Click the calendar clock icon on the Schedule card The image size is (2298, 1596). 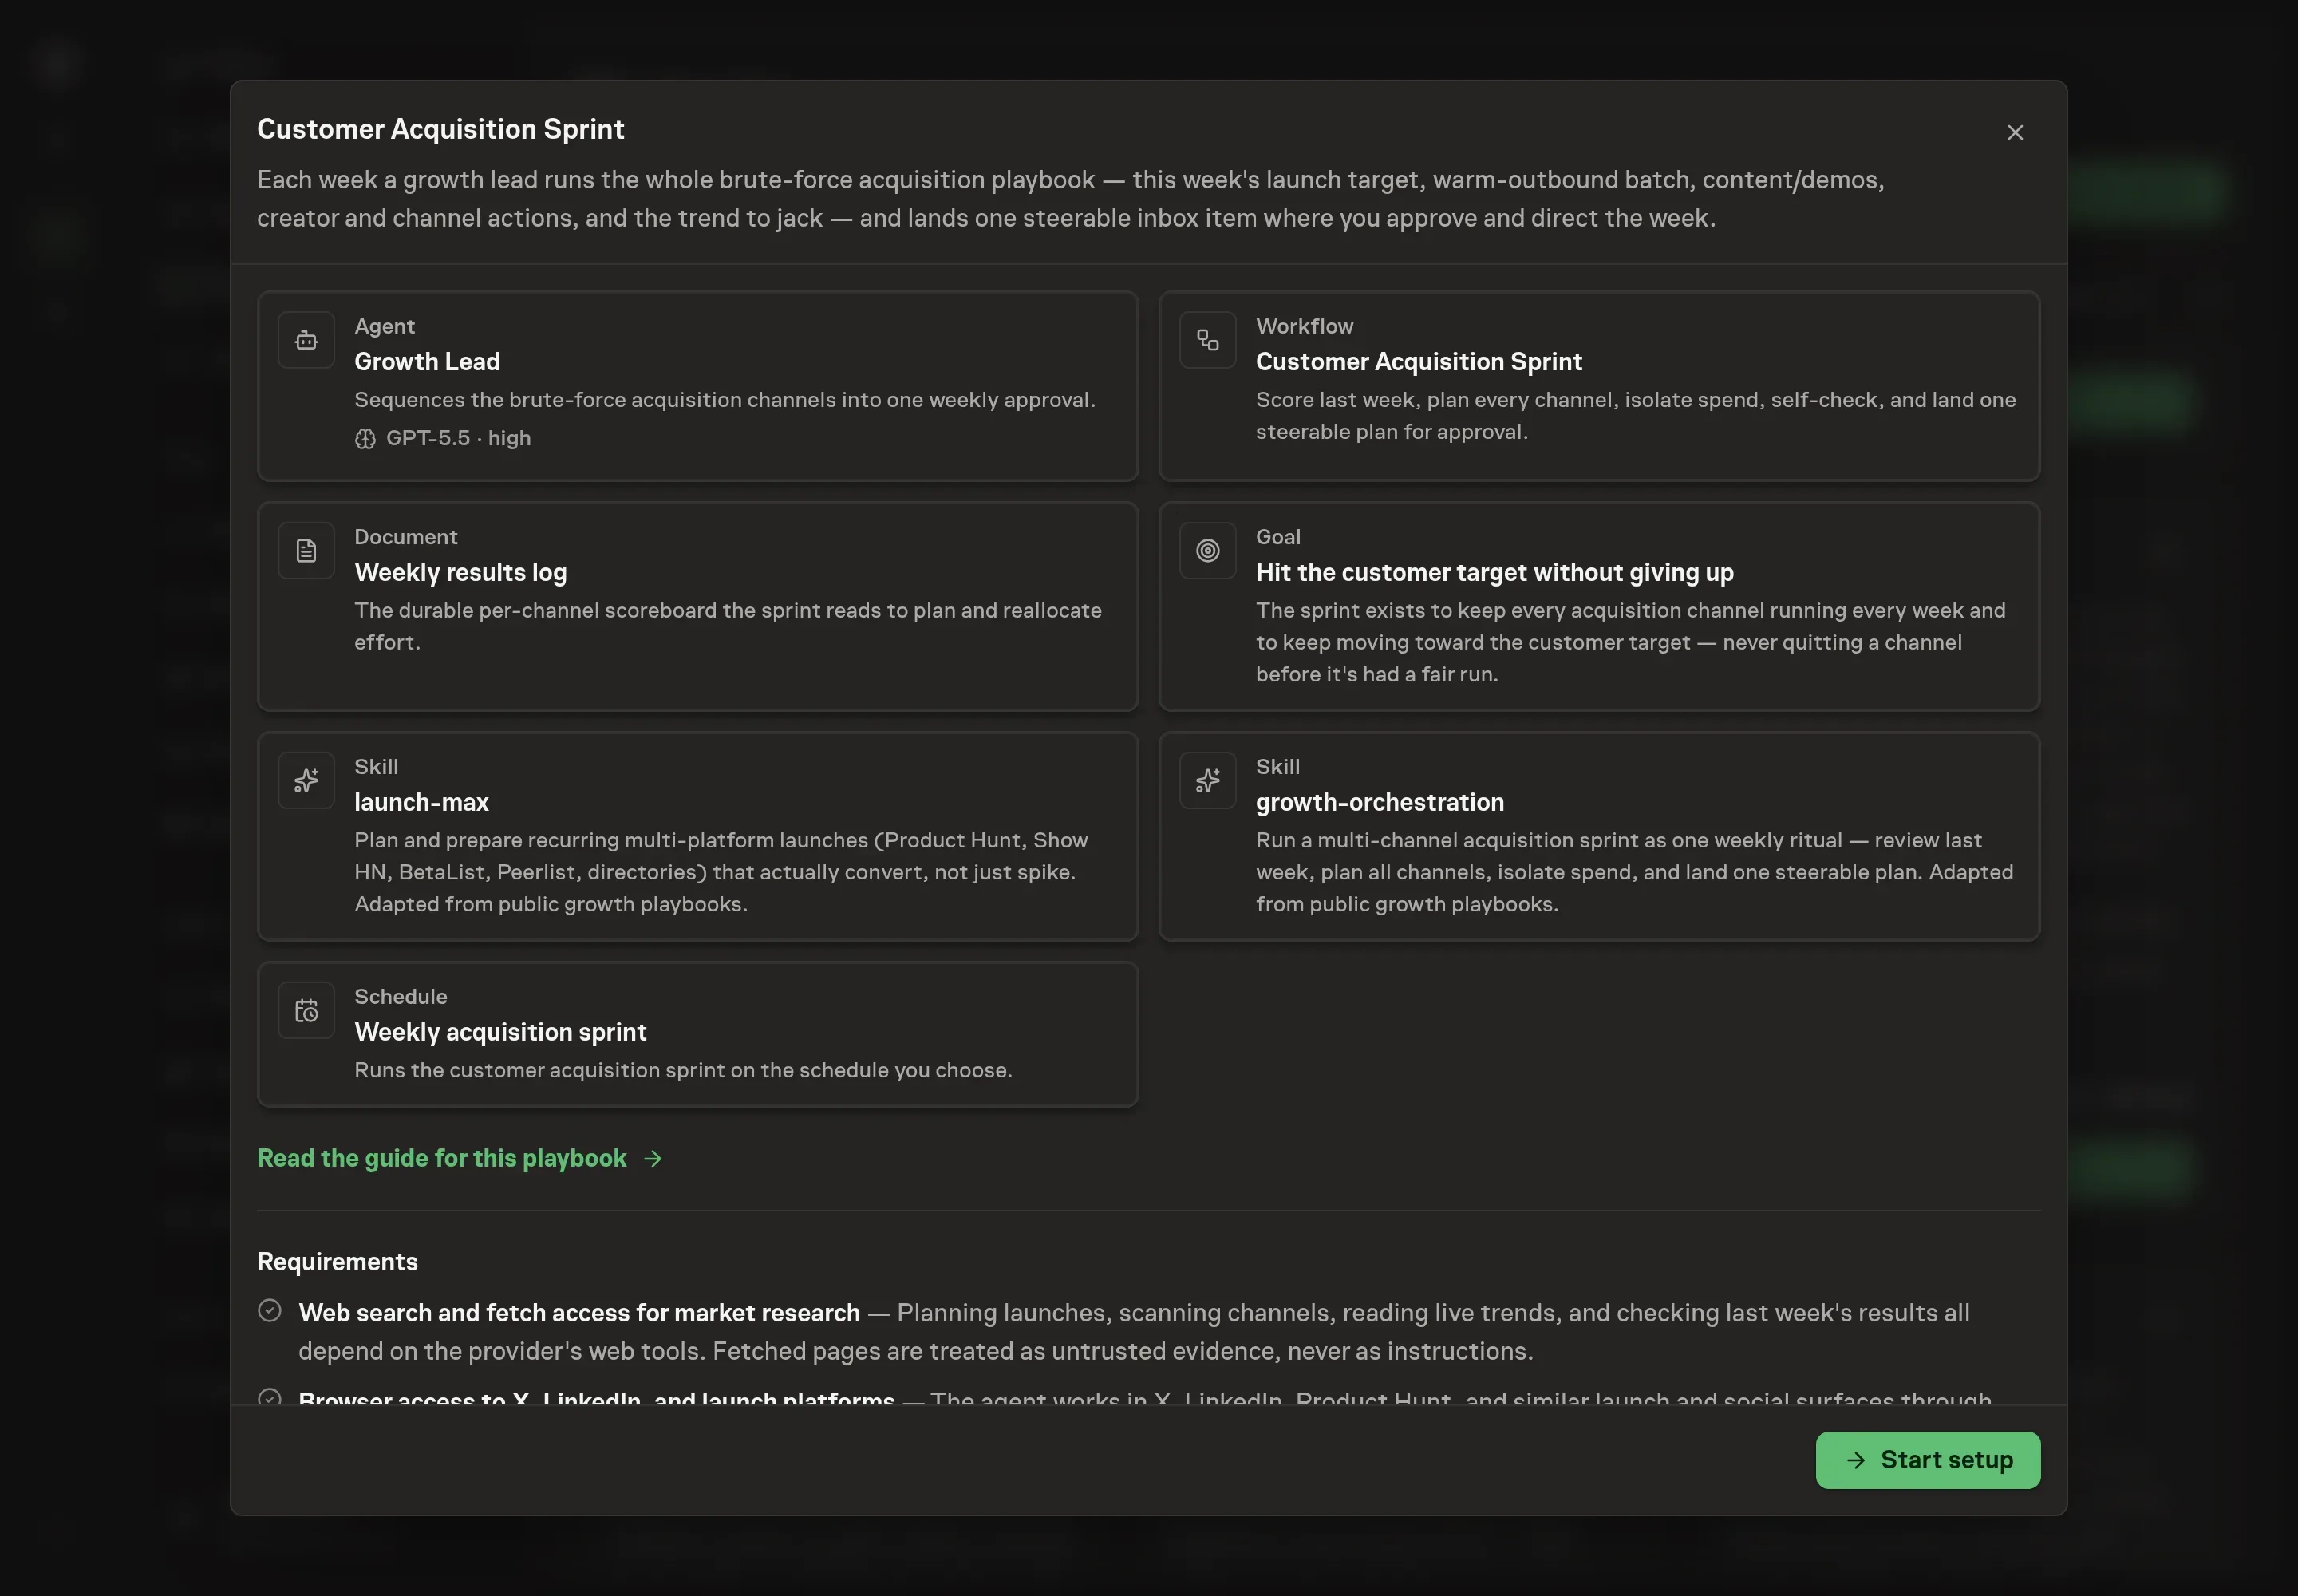306,1011
